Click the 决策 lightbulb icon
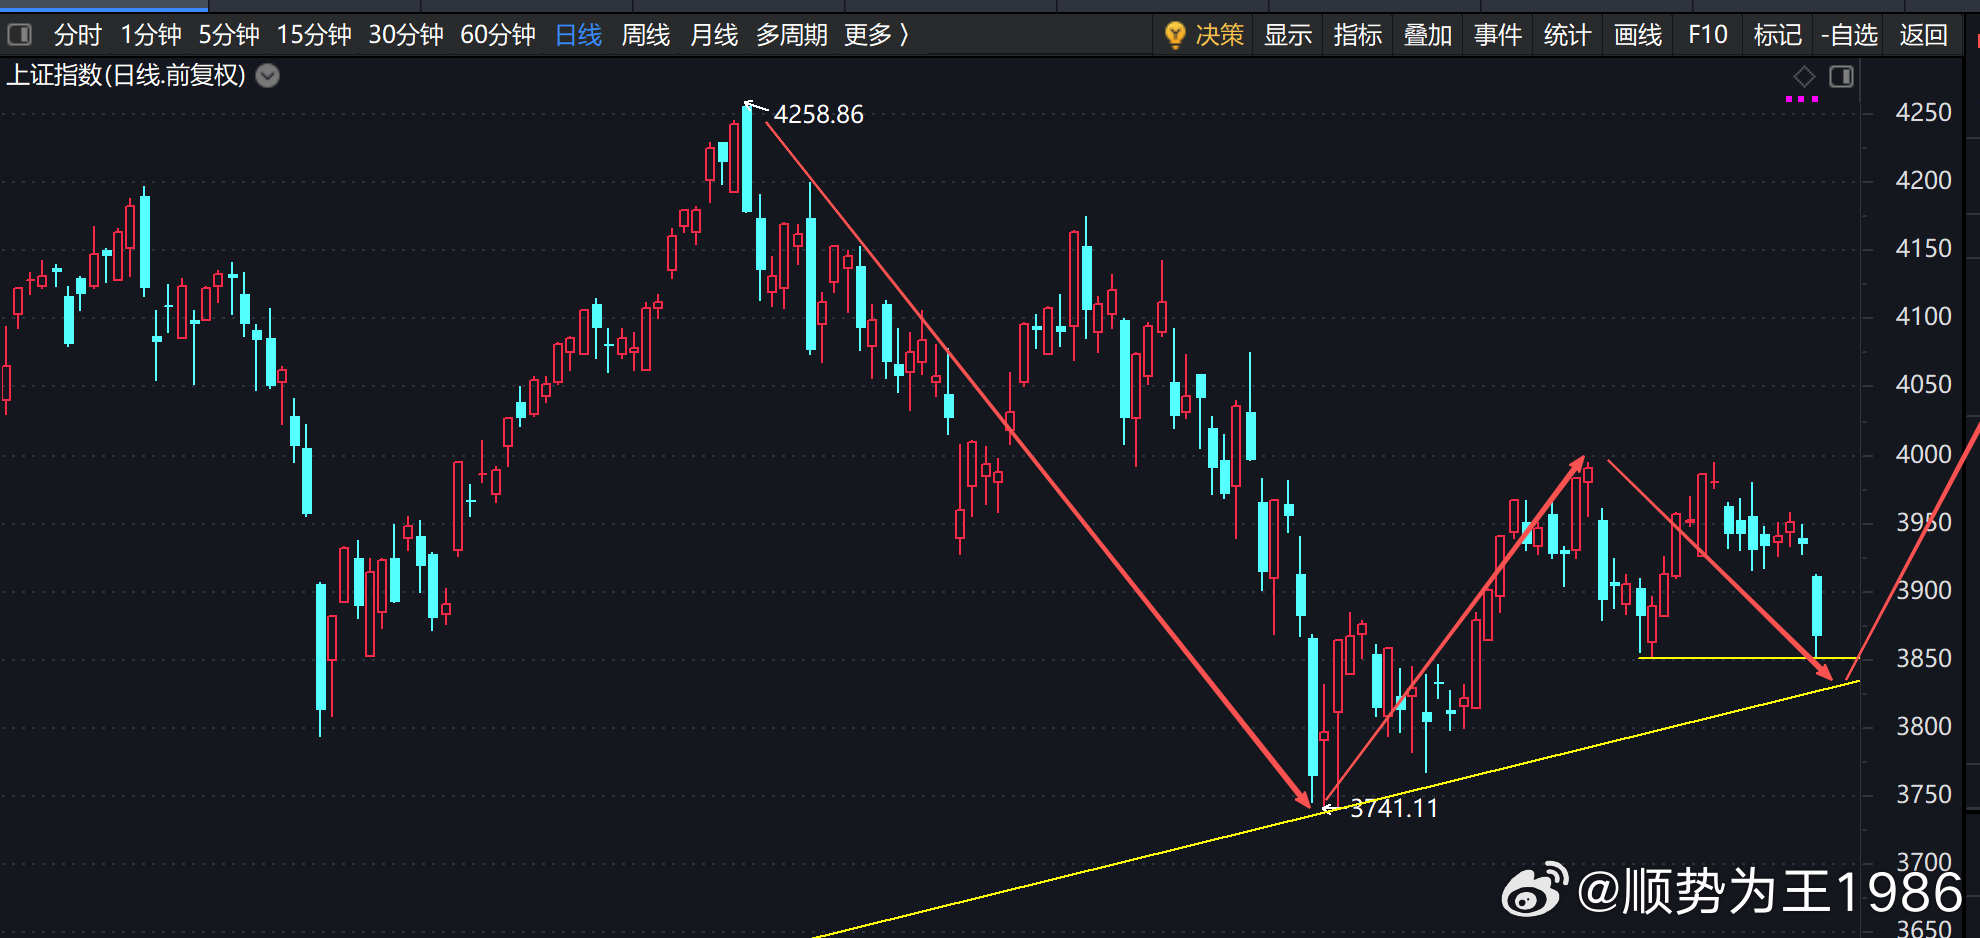The image size is (1980, 938). click(x=1175, y=36)
